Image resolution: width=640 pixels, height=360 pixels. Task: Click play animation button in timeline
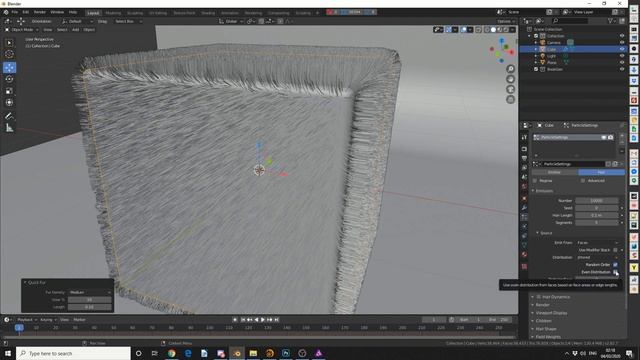[263, 320]
